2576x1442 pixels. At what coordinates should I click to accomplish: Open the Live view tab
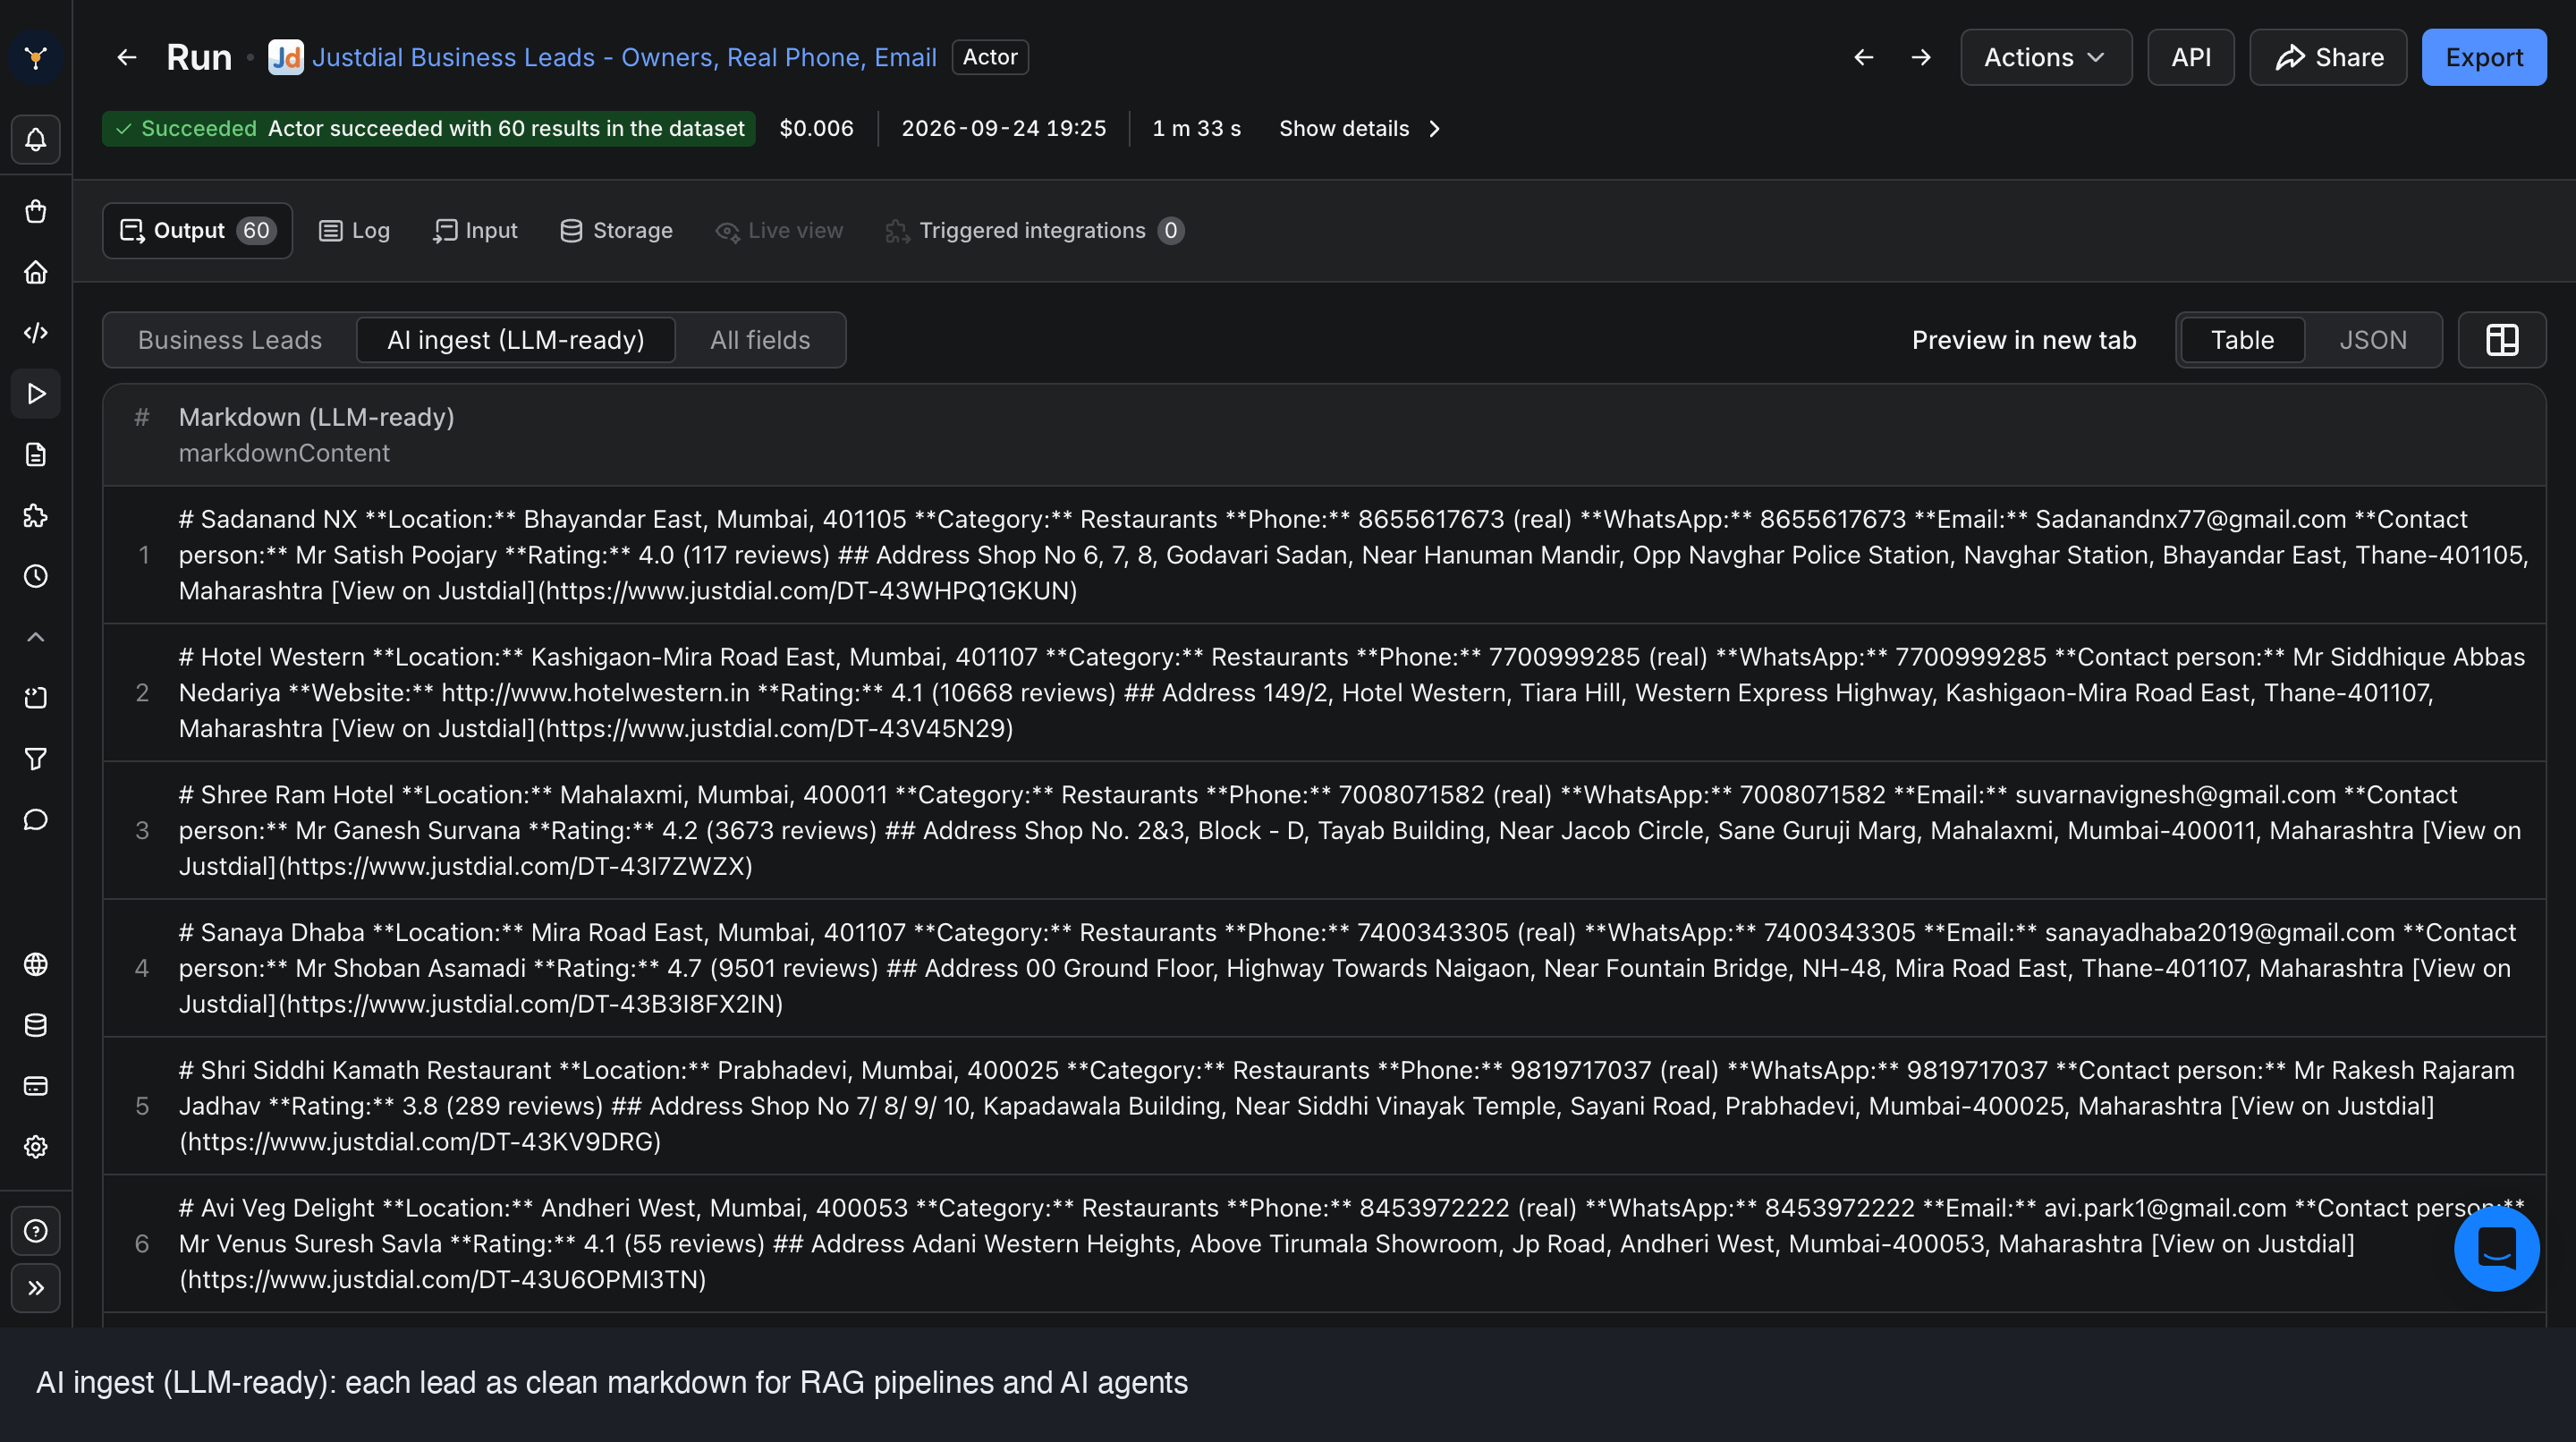pyautogui.click(x=779, y=230)
